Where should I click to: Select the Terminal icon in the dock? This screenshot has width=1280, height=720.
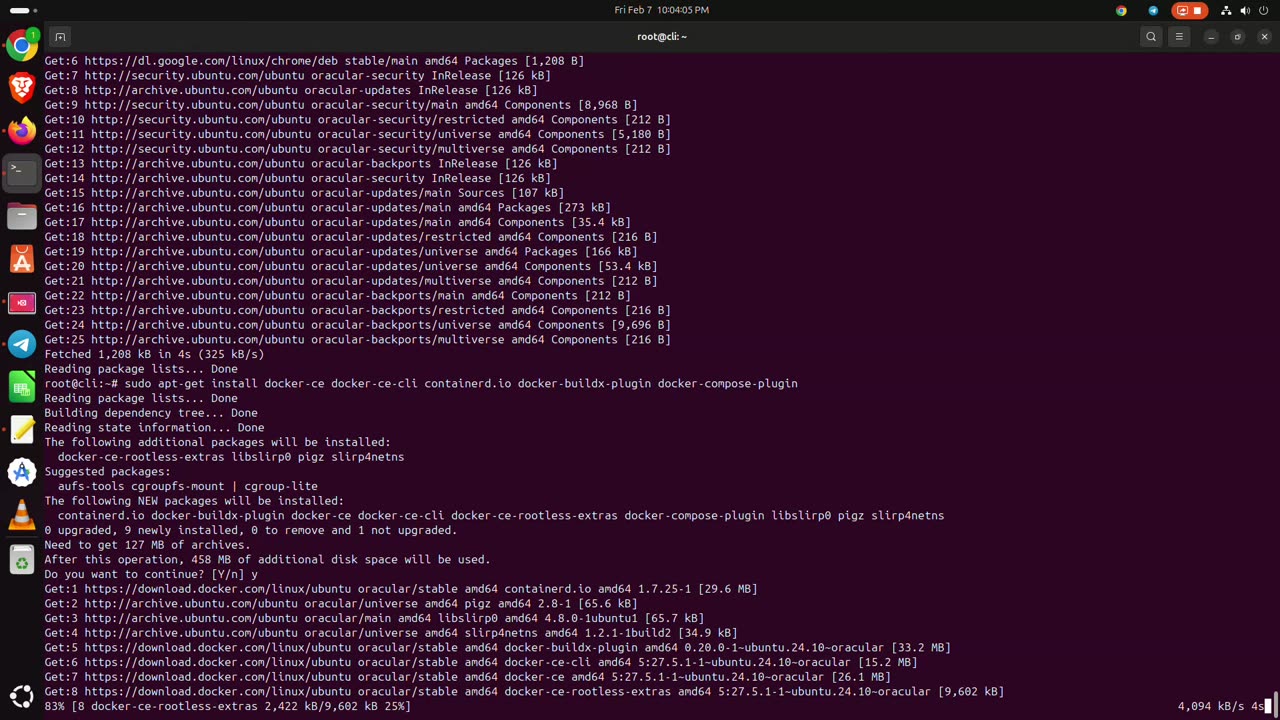[22, 173]
